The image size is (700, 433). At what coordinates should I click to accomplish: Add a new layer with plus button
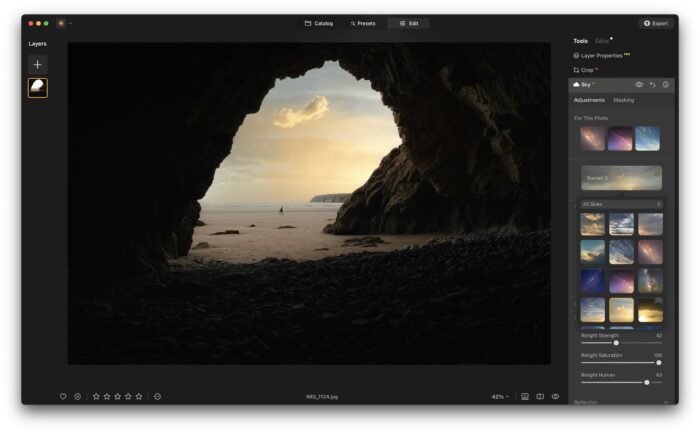click(x=38, y=65)
